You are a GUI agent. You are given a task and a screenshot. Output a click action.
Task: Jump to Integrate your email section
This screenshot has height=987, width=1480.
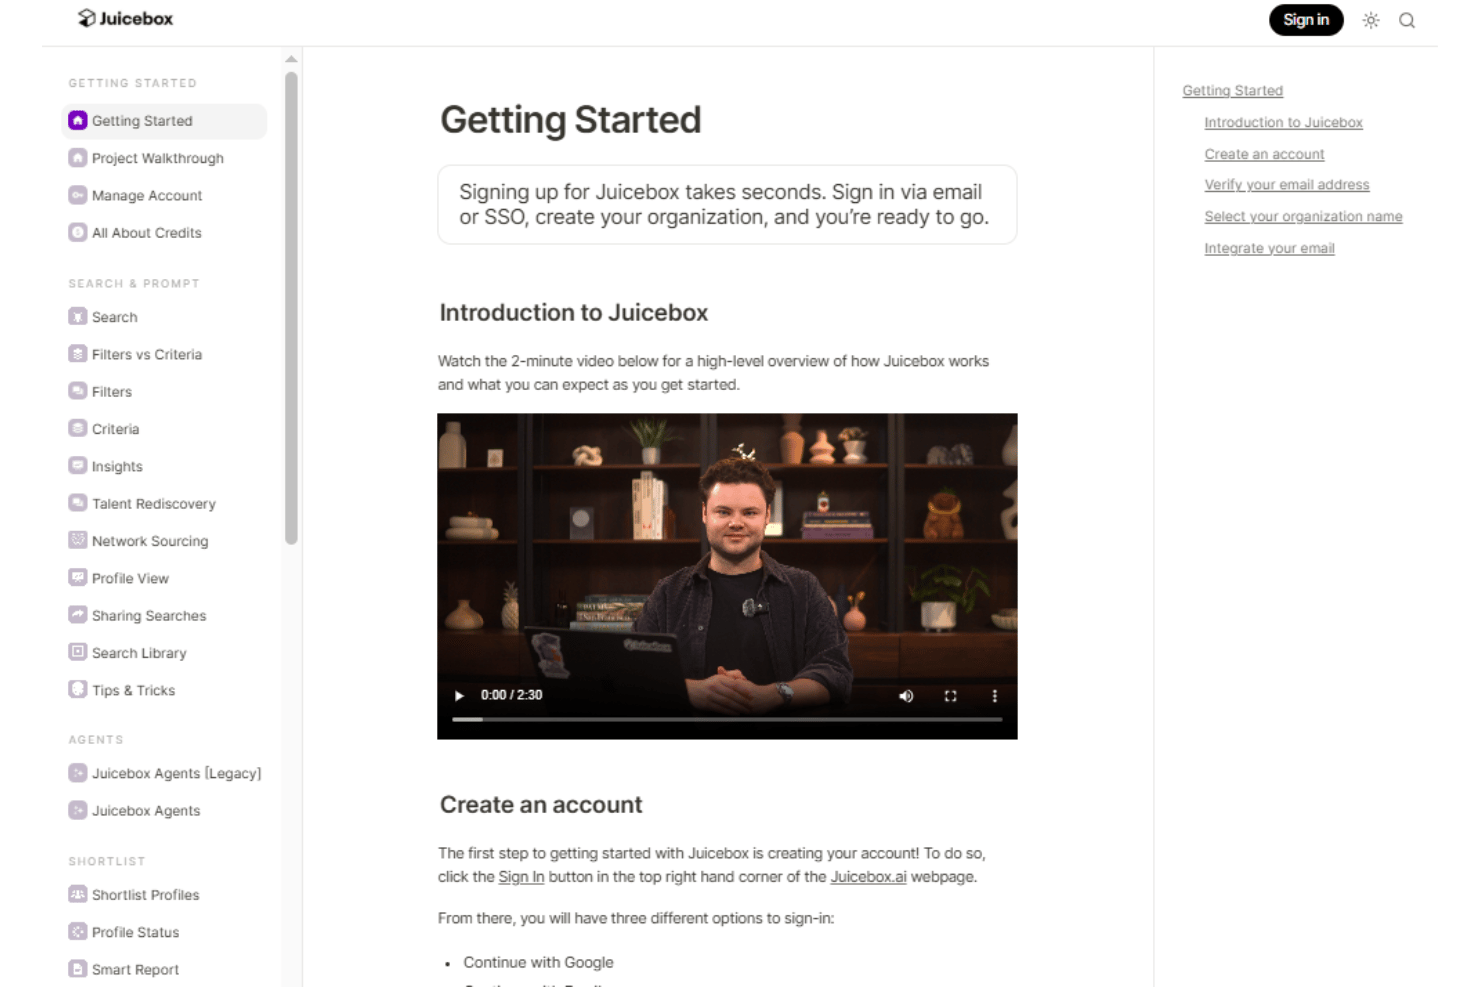click(1269, 248)
